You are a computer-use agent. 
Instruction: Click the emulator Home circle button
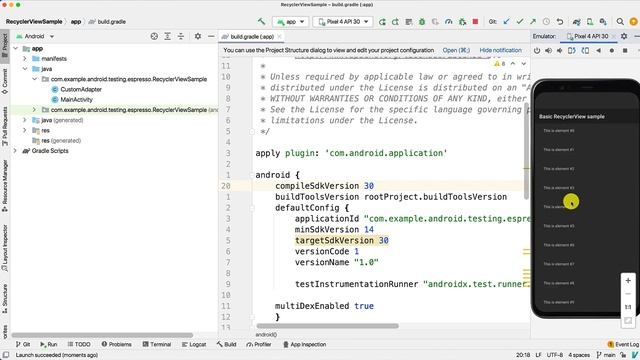(x=611, y=51)
